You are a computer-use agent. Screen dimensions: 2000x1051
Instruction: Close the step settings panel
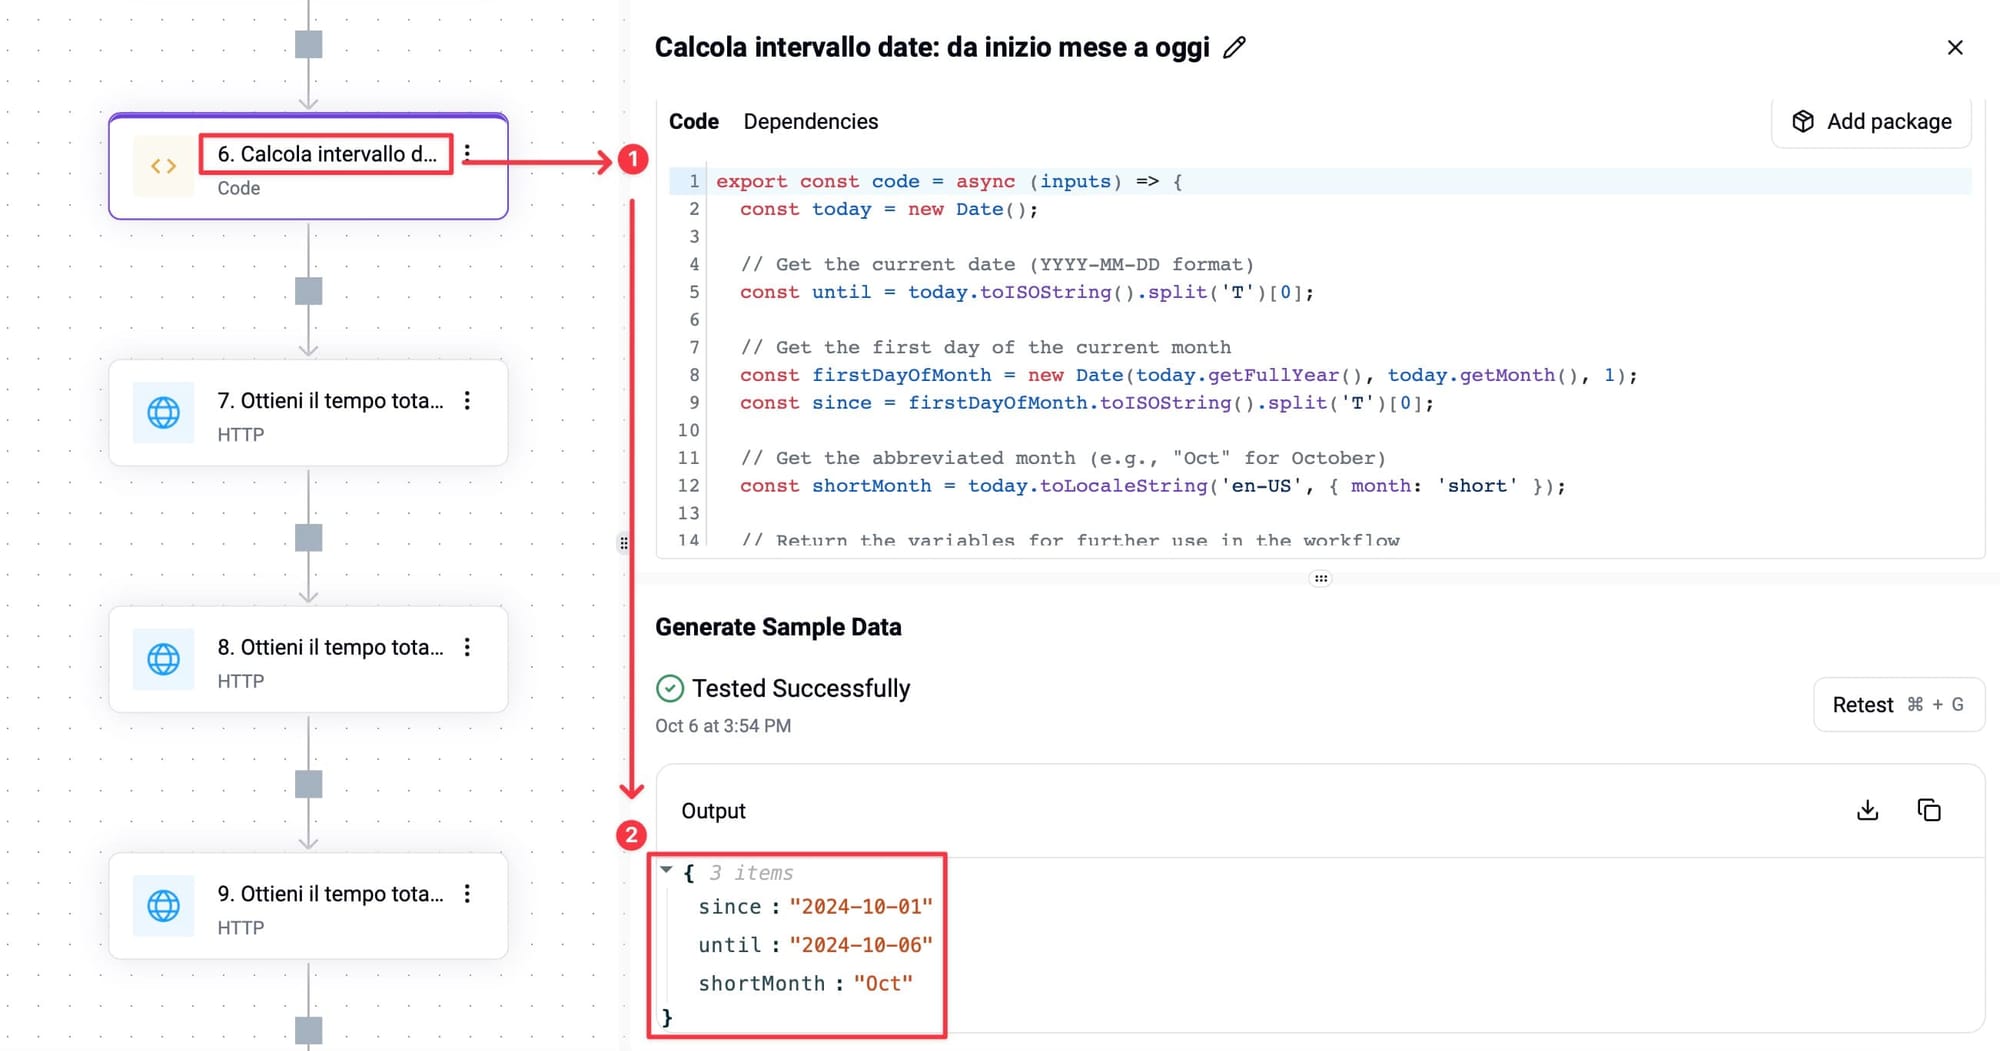point(1955,47)
